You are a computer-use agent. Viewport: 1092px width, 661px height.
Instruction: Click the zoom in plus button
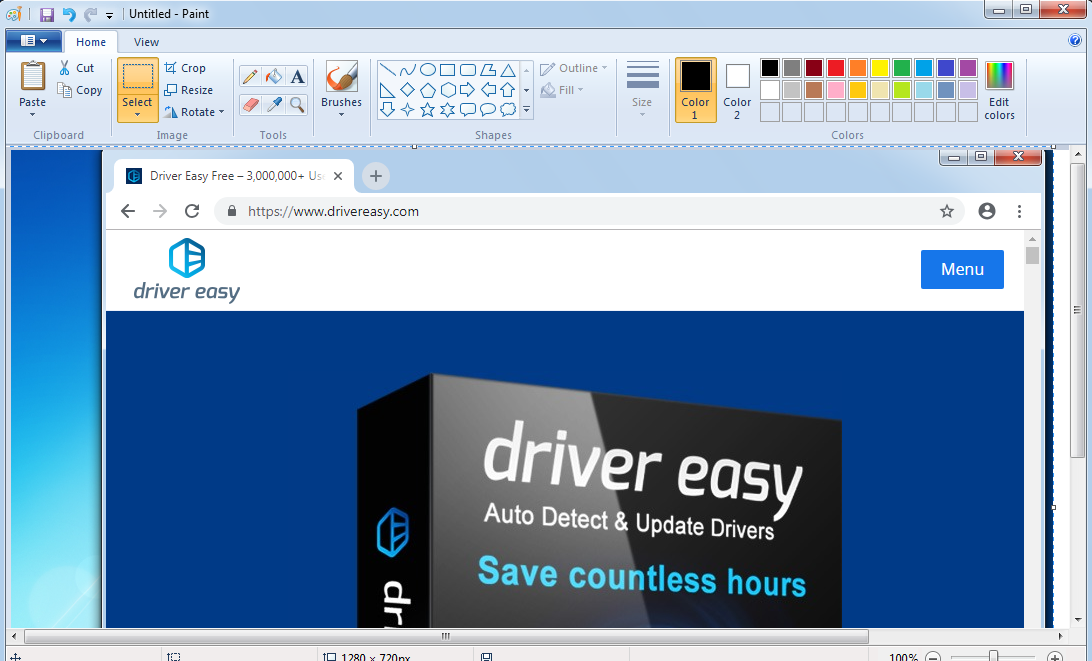click(1055, 656)
